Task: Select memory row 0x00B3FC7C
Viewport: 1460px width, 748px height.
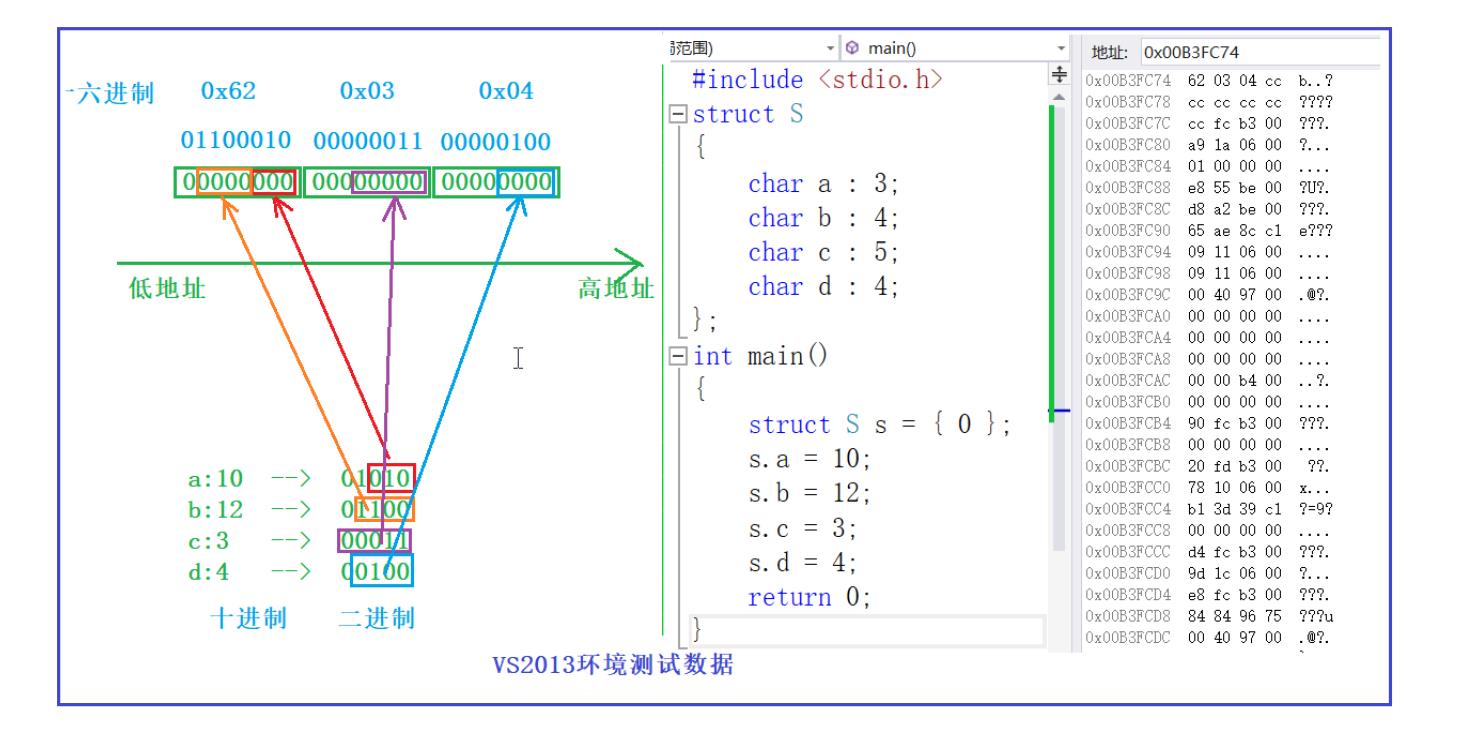Action: (x=1209, y=124)
